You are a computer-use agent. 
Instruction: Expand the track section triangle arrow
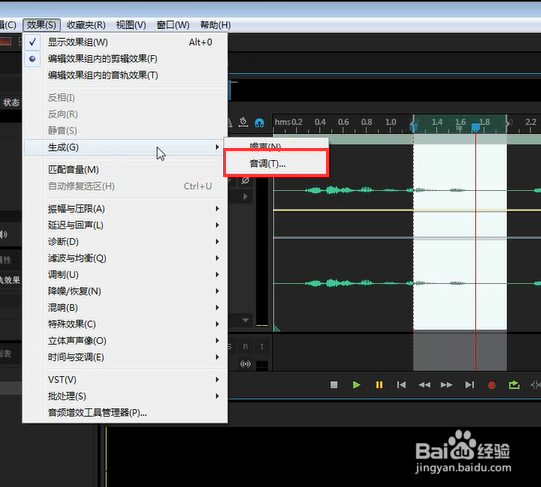(245, 196)
